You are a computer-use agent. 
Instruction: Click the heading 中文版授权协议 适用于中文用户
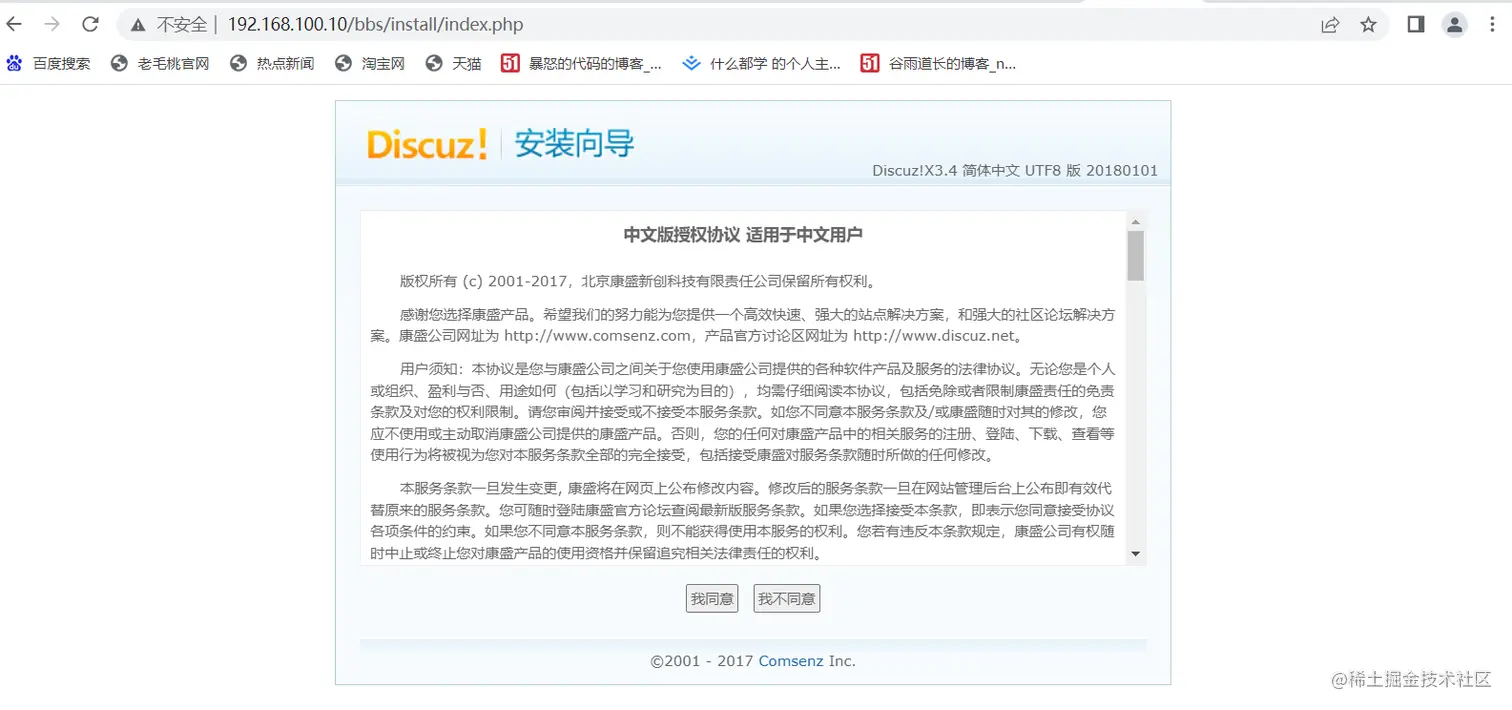coord(743,235)
